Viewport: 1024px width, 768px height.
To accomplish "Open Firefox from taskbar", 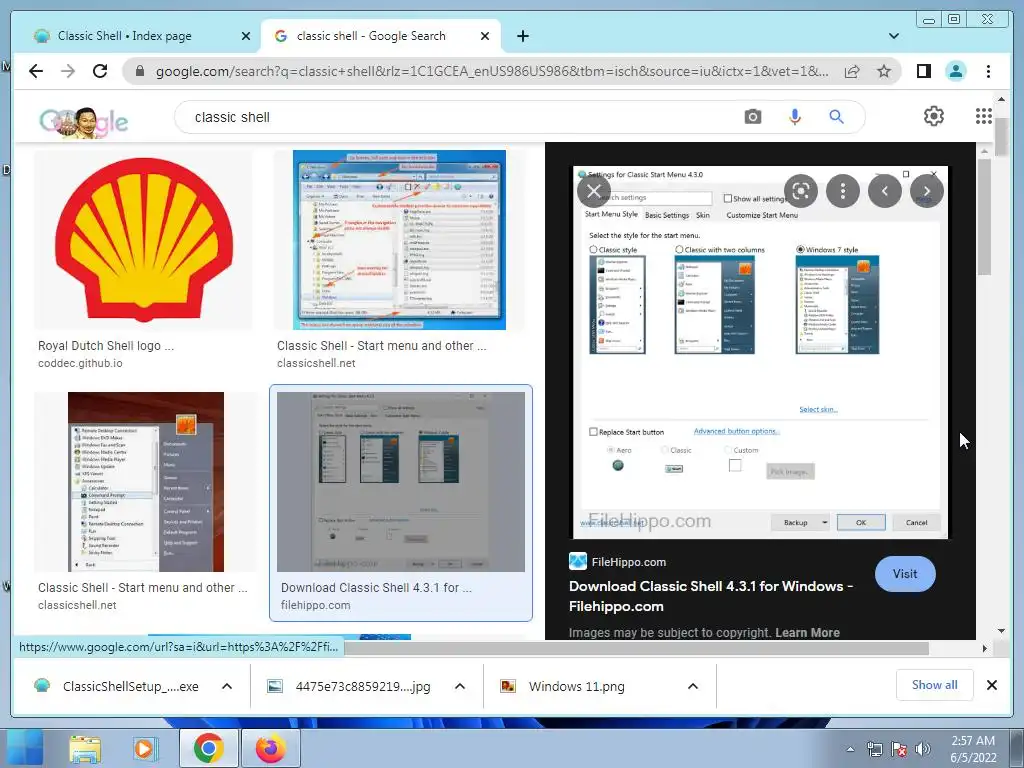I will pyautogui.click(x=270, y=748).
